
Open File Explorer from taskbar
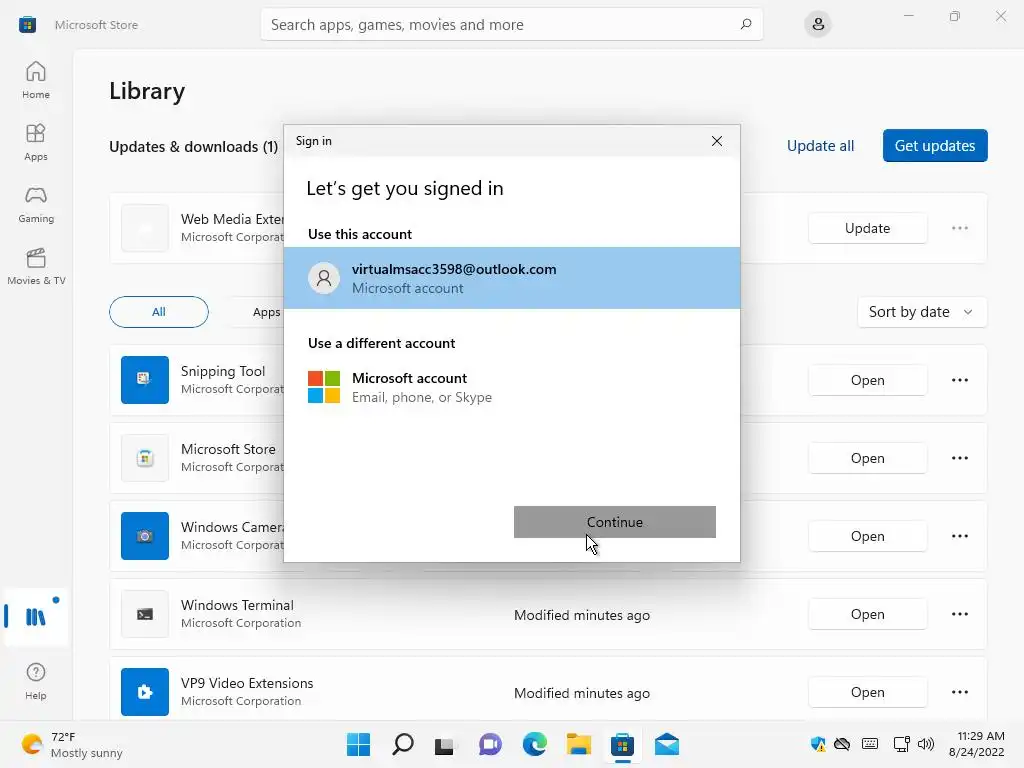579,744
